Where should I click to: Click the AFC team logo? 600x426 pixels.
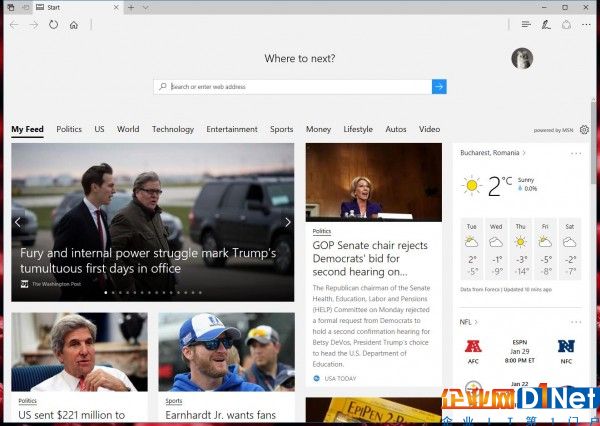coord(473,346)
